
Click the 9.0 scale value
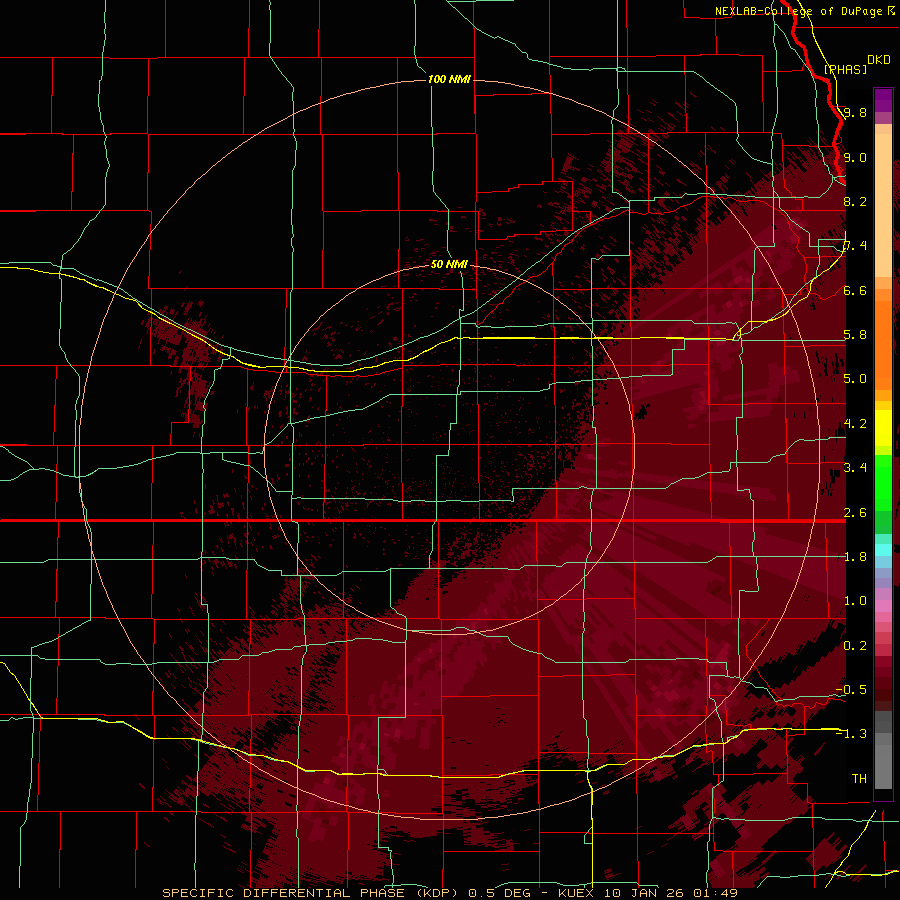tap(855, 157)
